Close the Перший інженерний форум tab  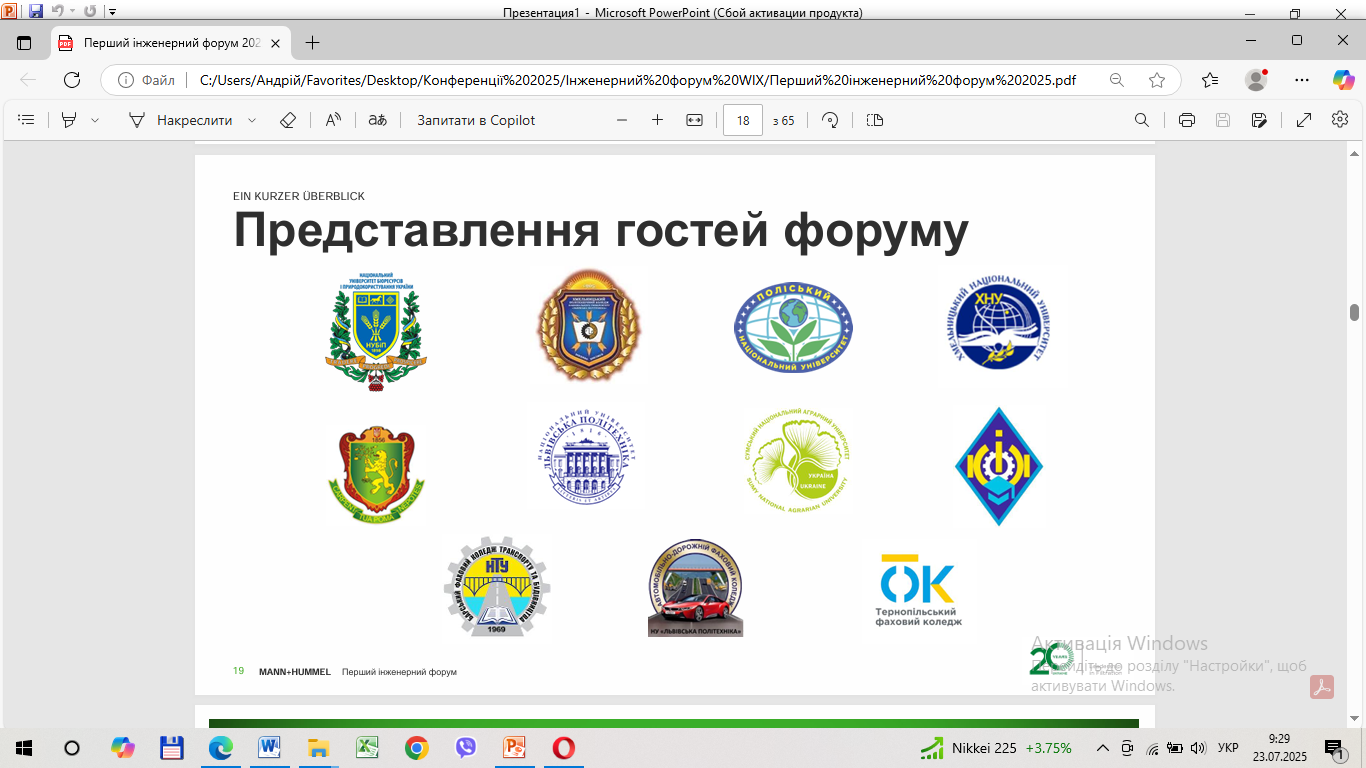point(275,43)
